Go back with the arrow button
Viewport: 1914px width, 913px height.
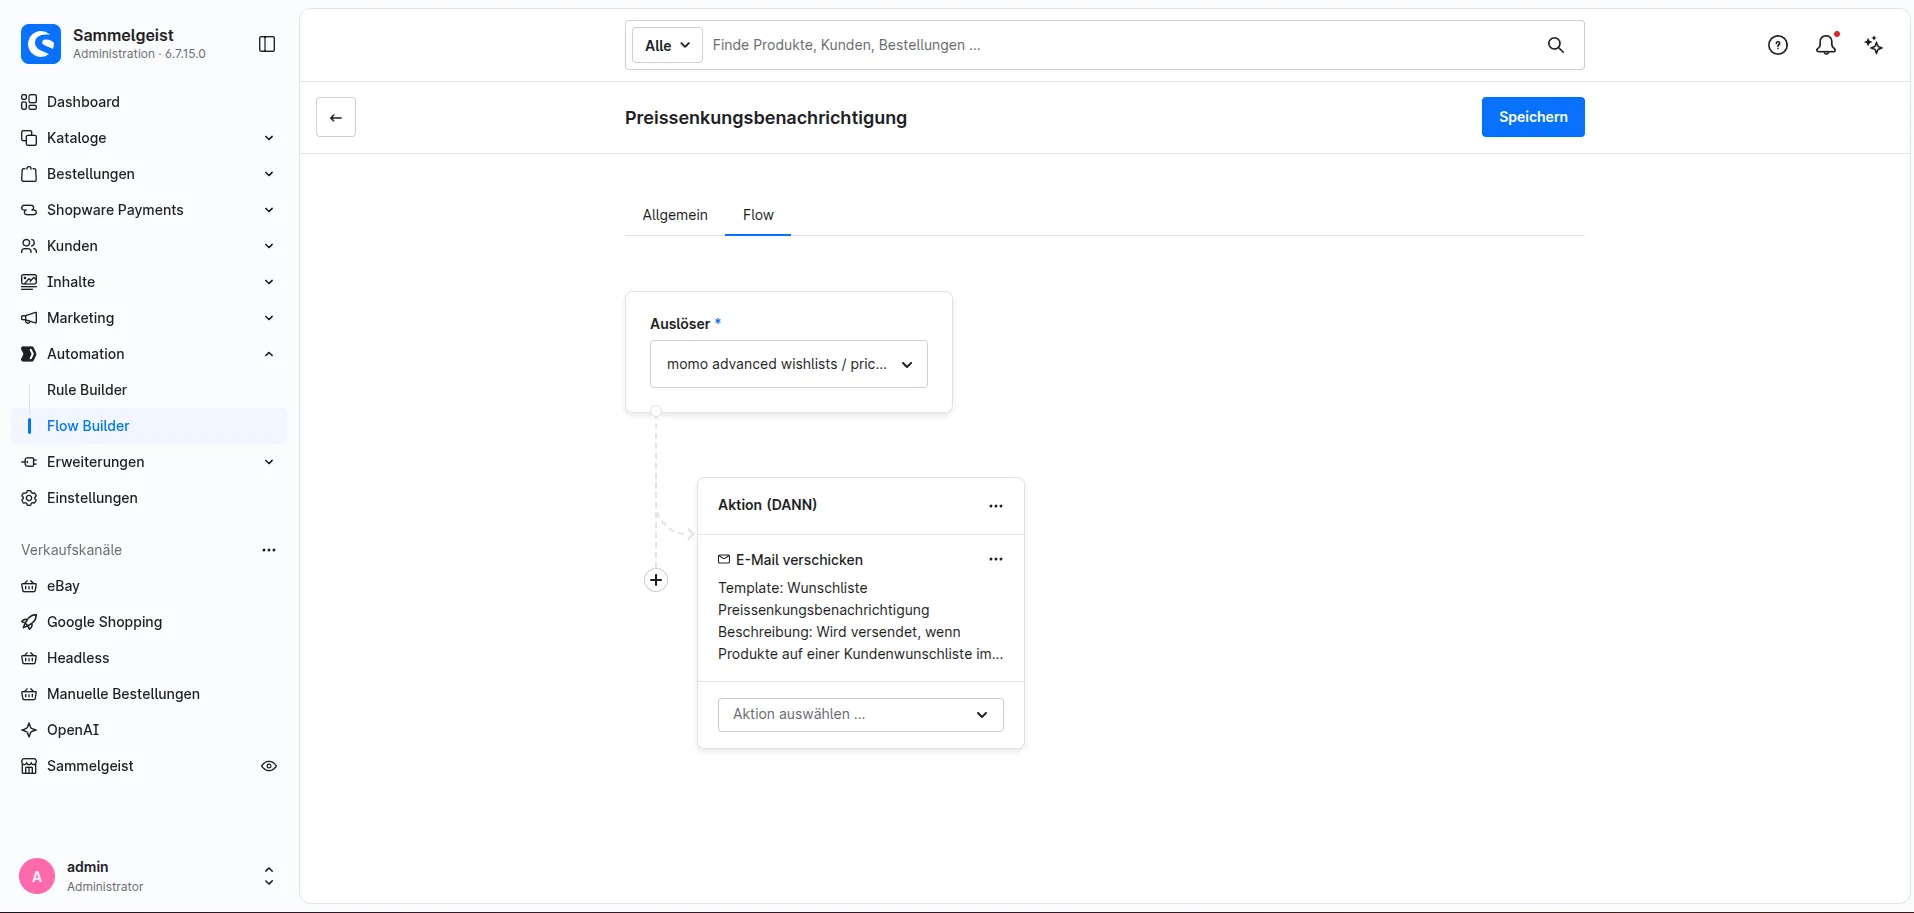click(336, 117)
